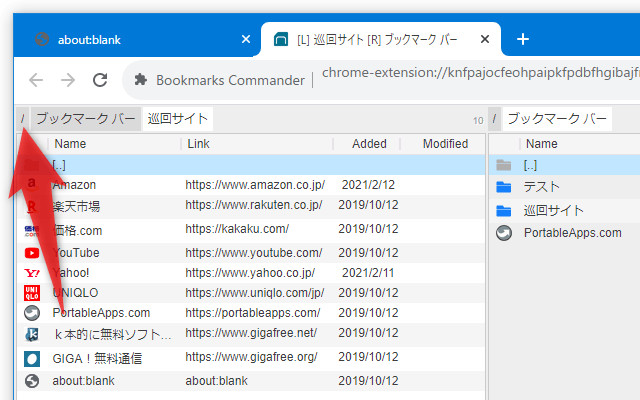Open the 巡回サイト folder in right panel
Viewport: 640px width, 400px height.
553,211
